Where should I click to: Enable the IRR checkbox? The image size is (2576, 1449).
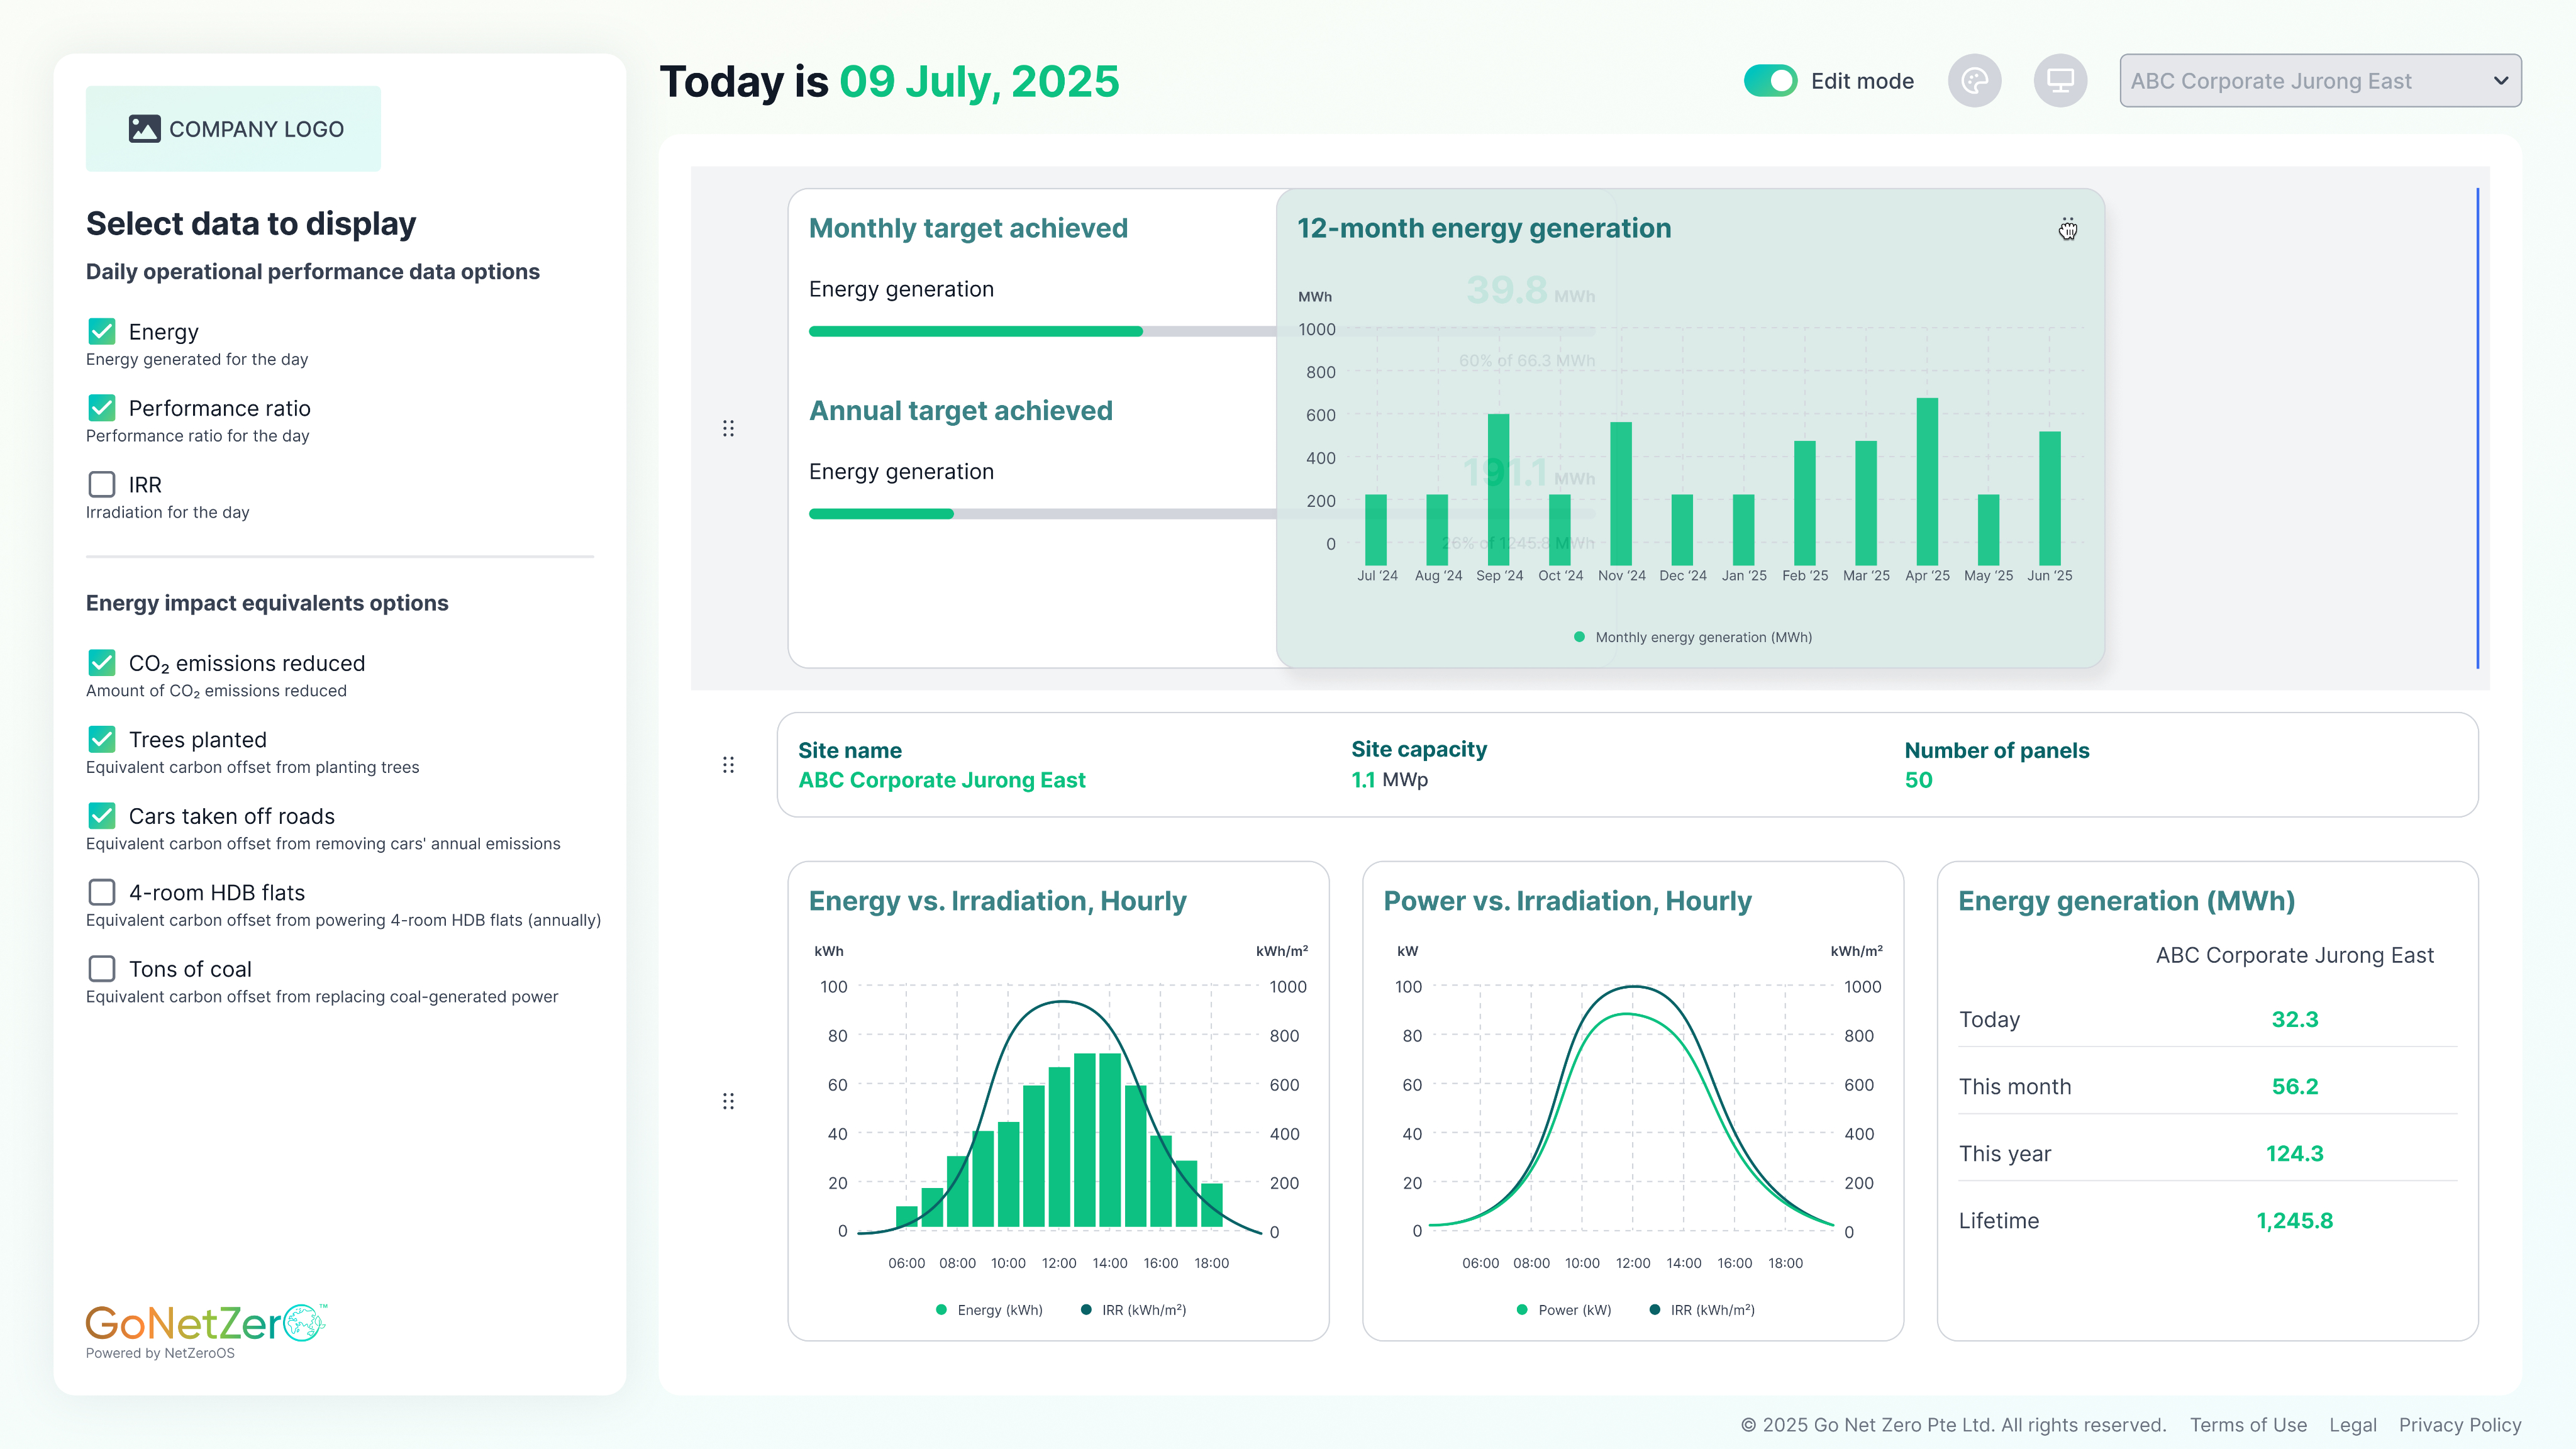coord(102,484)
